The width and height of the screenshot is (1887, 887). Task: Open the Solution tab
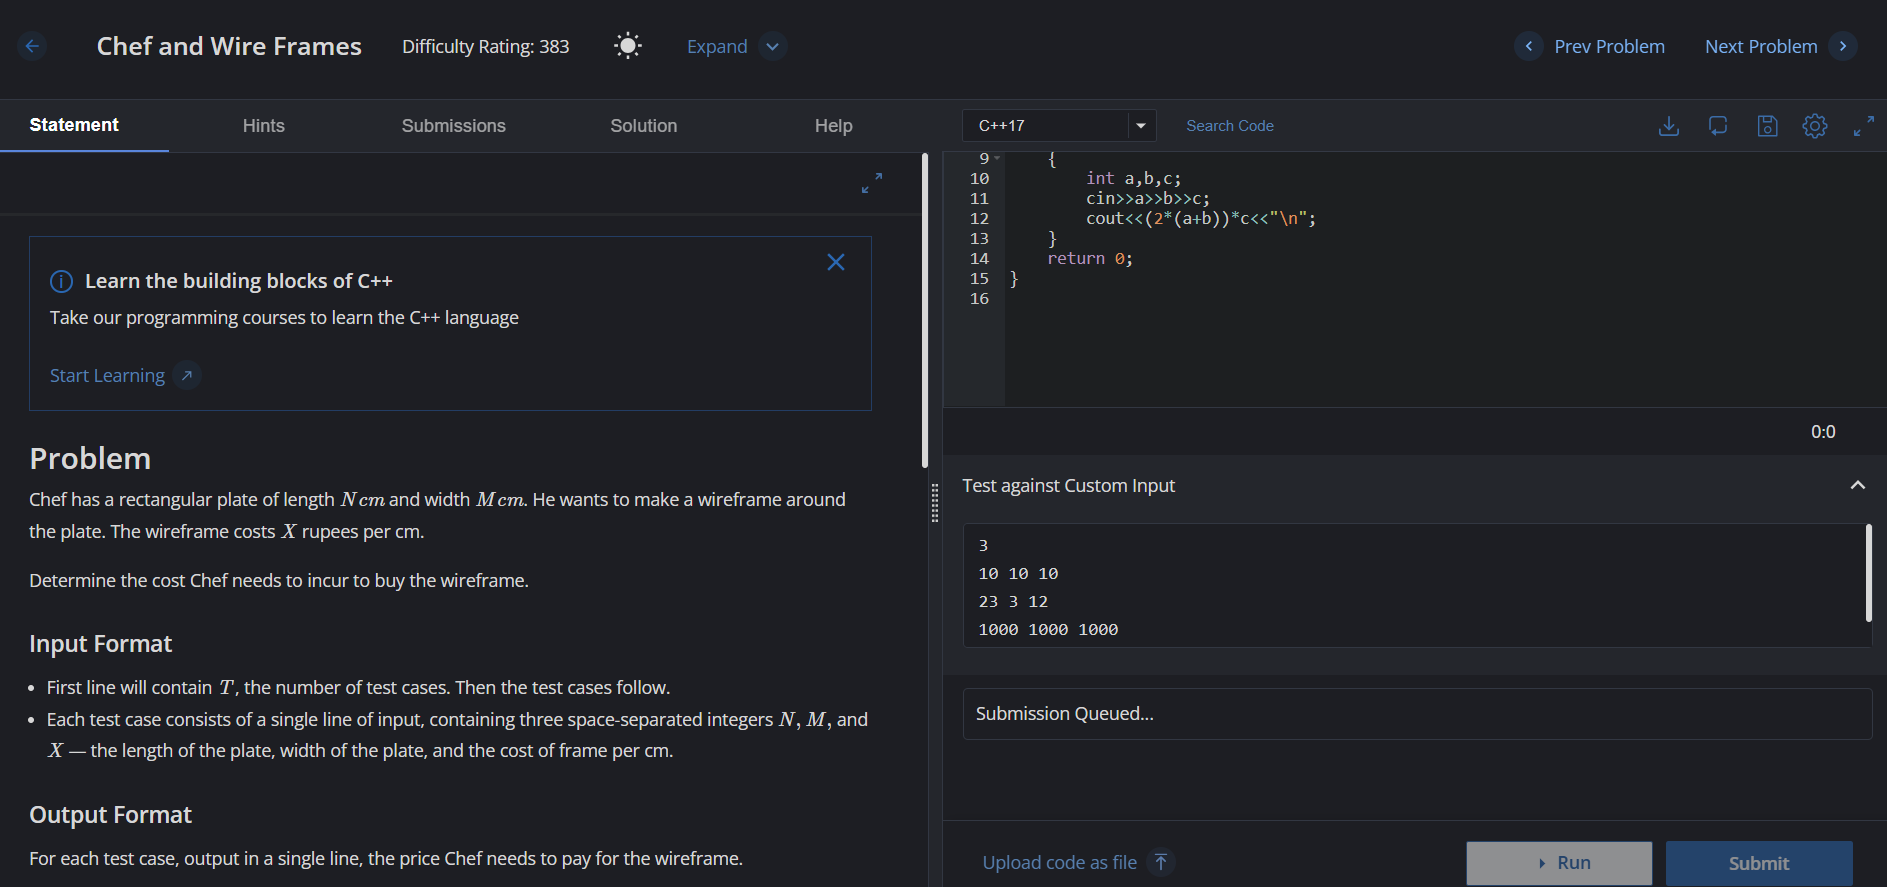644,126
